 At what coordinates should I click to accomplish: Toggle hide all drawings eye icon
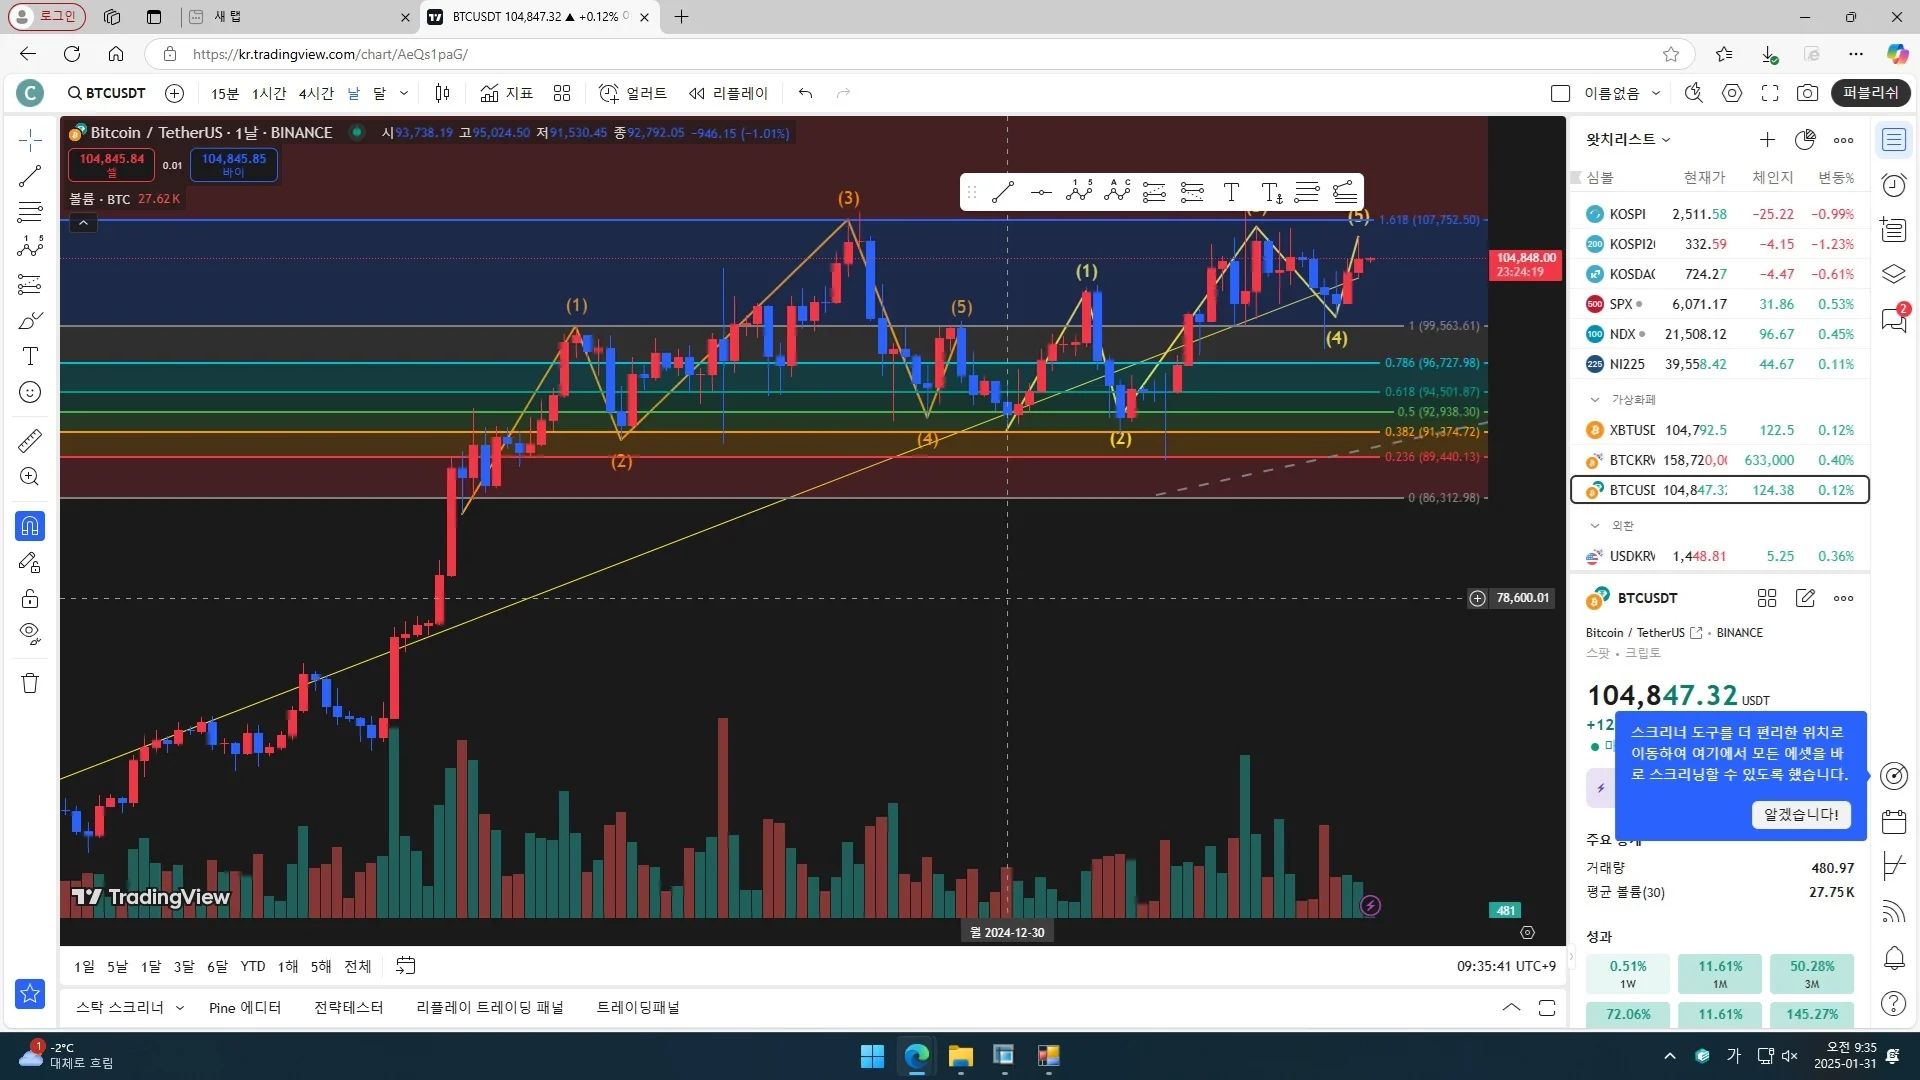(x=30, y=633)
